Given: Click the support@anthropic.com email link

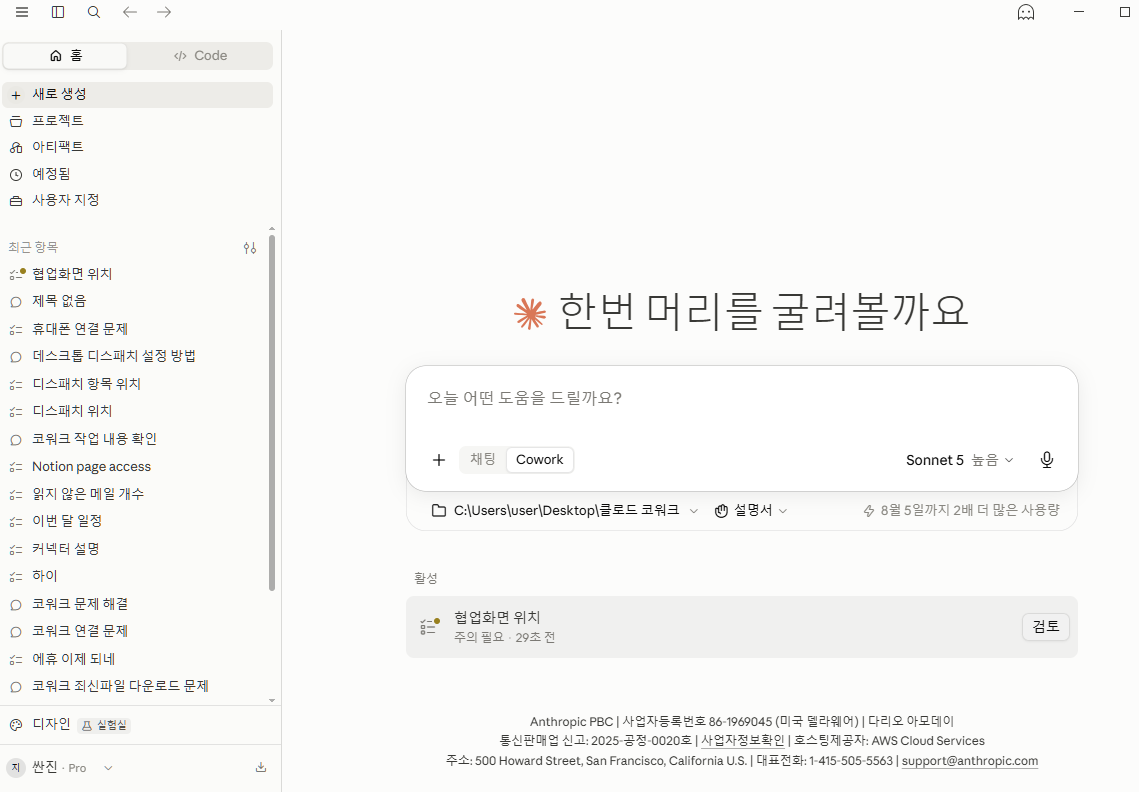Looking at the screenshot, I should (970, 761).
